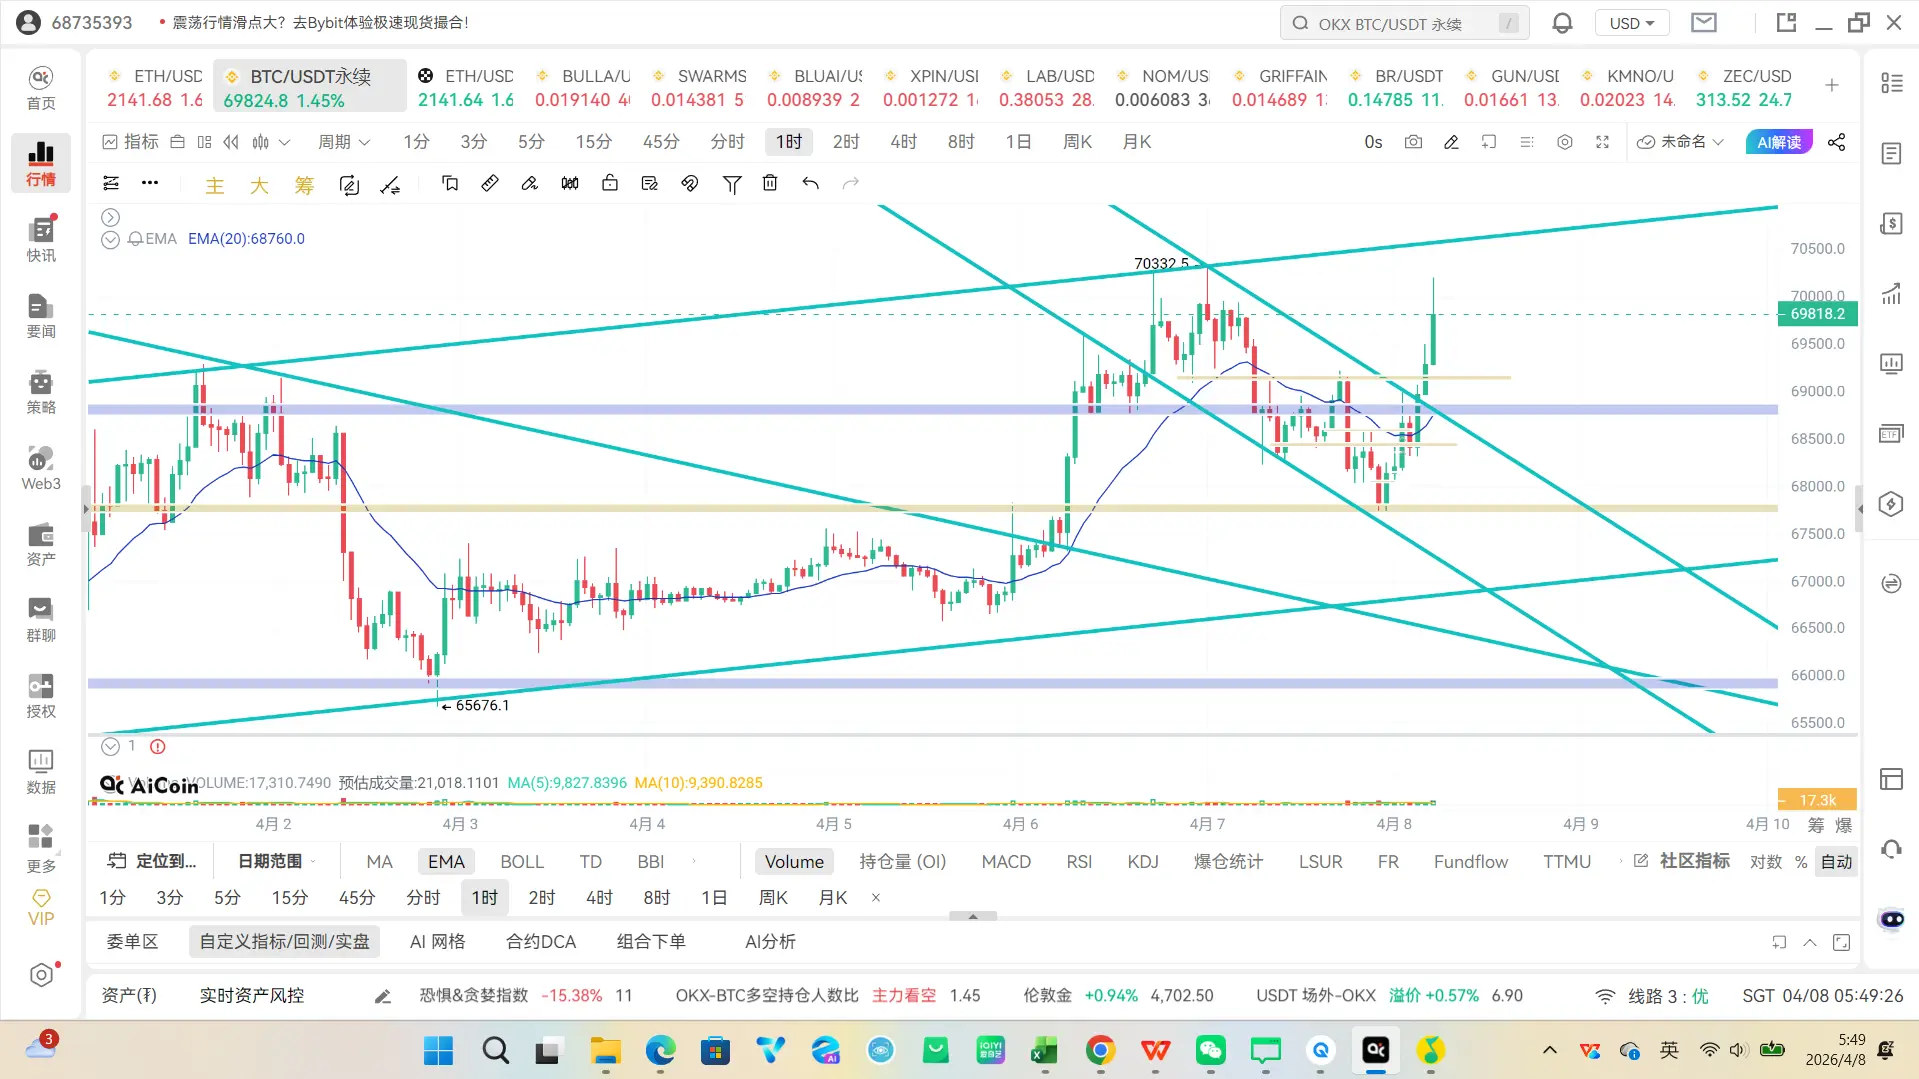
Task: Open the ETF panel in the right sidebar
Action: (1890, 434)
